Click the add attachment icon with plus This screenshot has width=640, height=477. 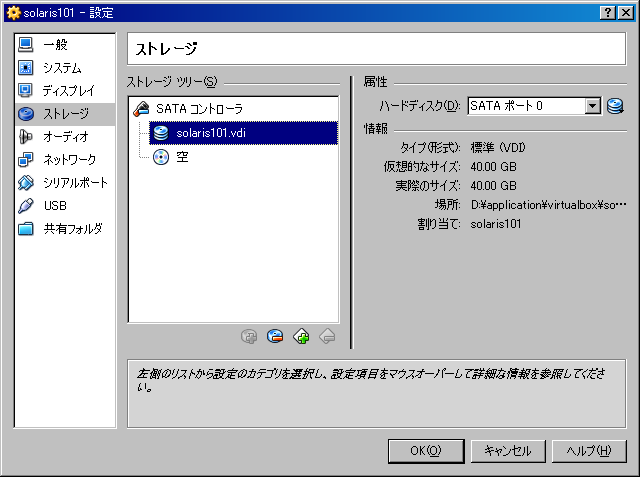pos(301,337)
